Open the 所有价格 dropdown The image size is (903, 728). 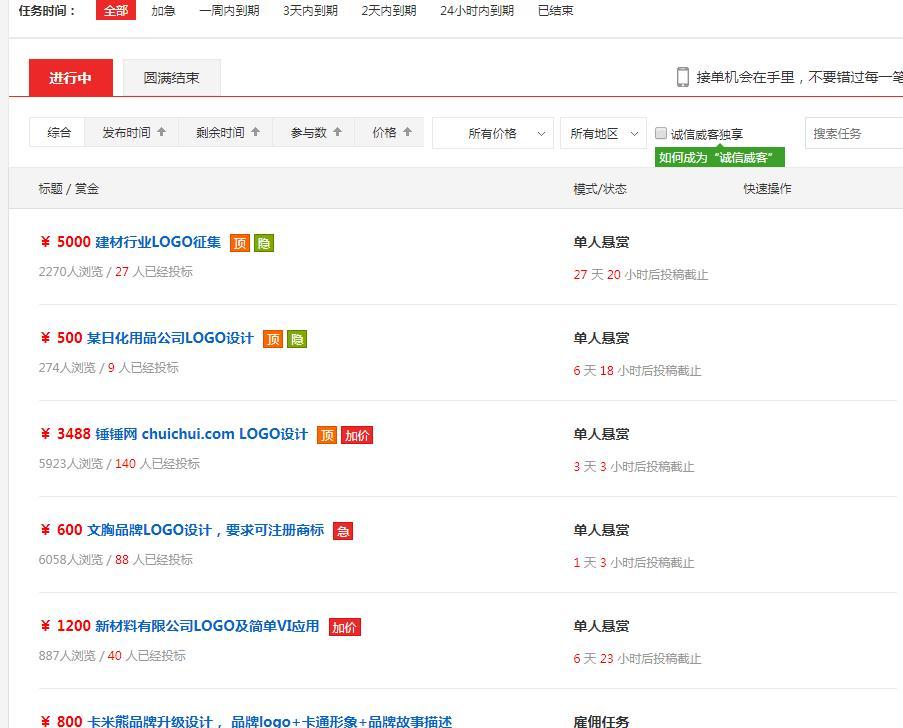[x=493, y=134]
